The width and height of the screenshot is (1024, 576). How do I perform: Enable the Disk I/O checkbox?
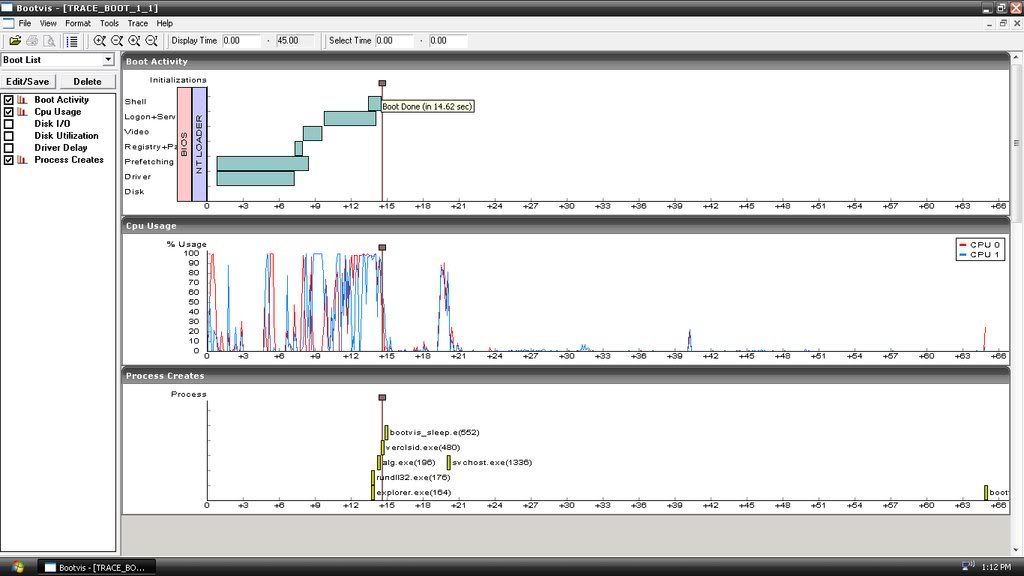[x=8, y=123]
